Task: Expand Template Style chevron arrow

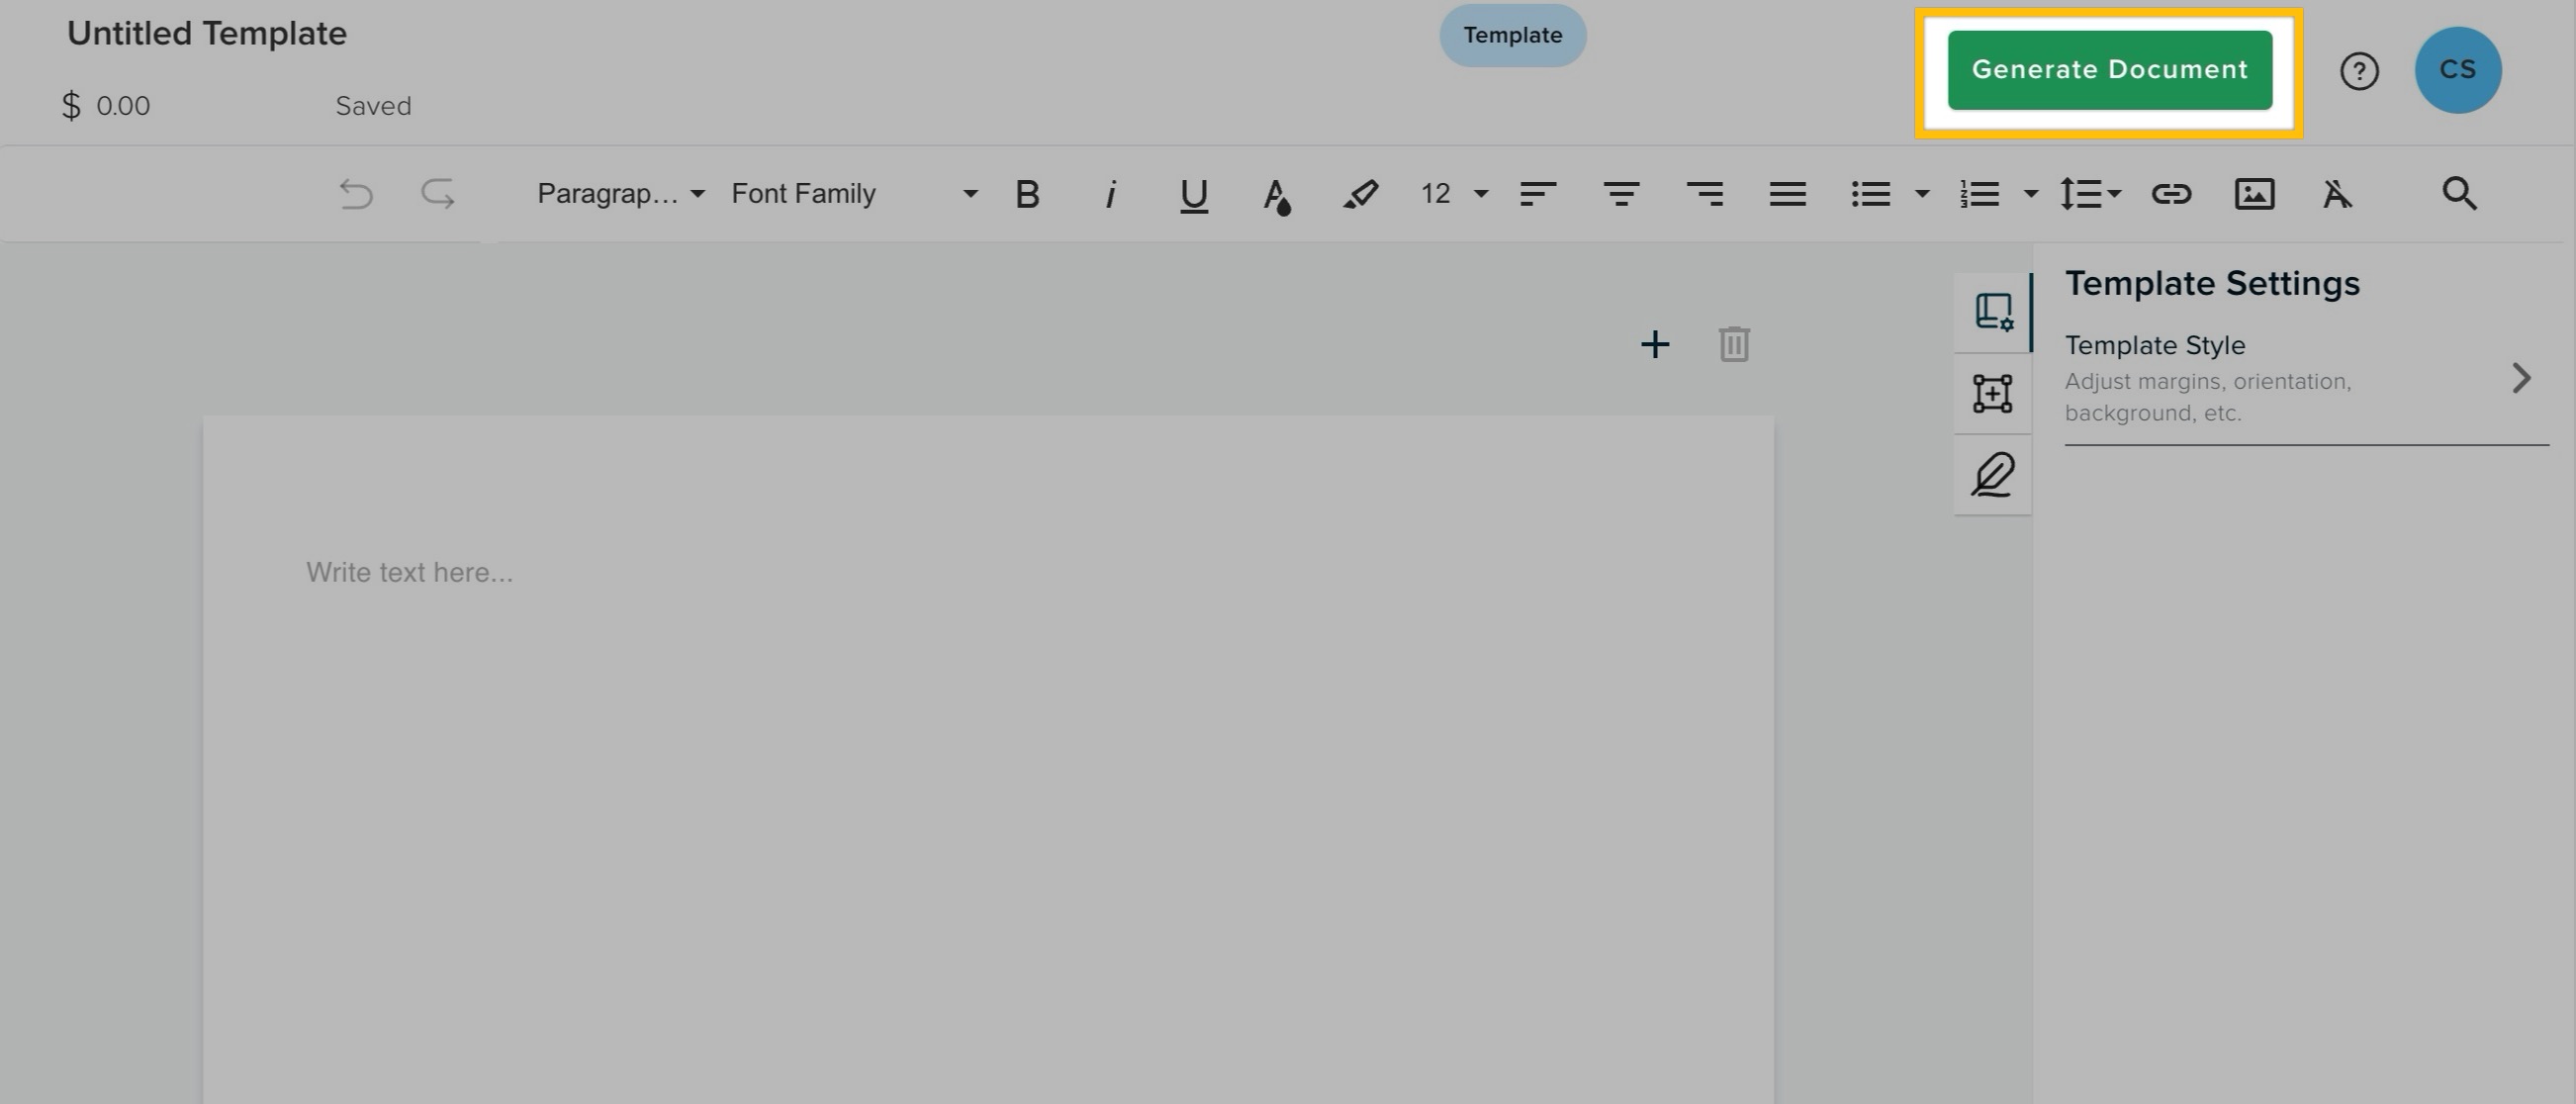Action: click(2521, 378)
